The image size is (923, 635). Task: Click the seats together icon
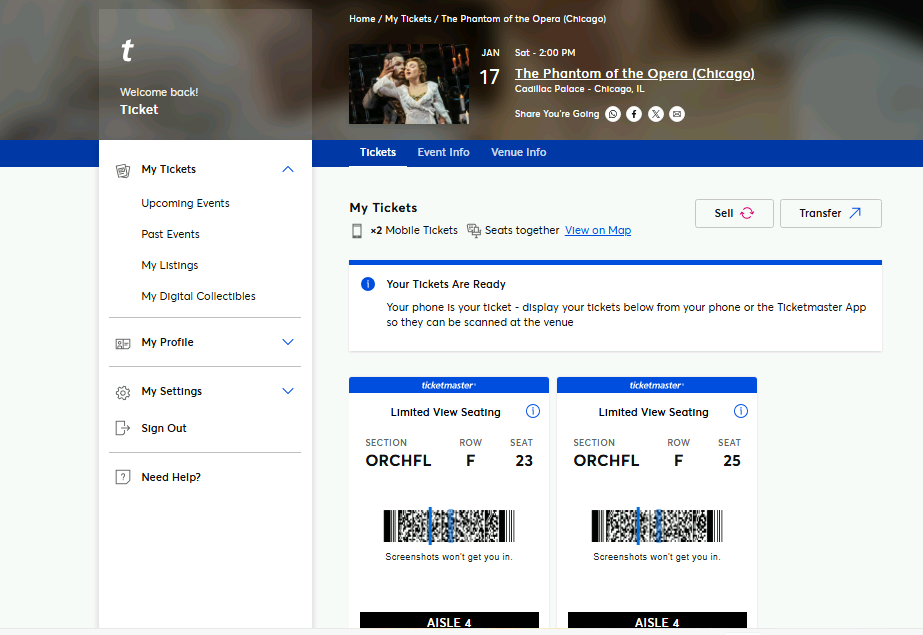[x=474, y=230]
